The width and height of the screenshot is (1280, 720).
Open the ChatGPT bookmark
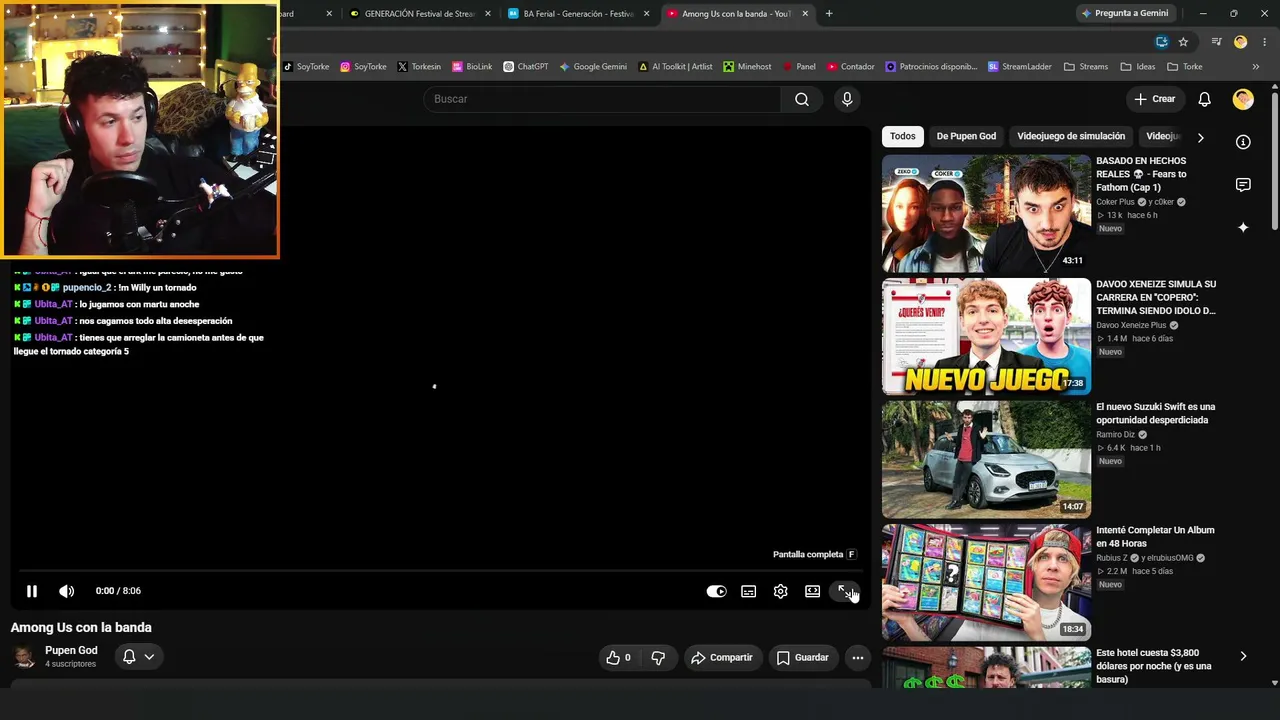[x=526, y=67]
